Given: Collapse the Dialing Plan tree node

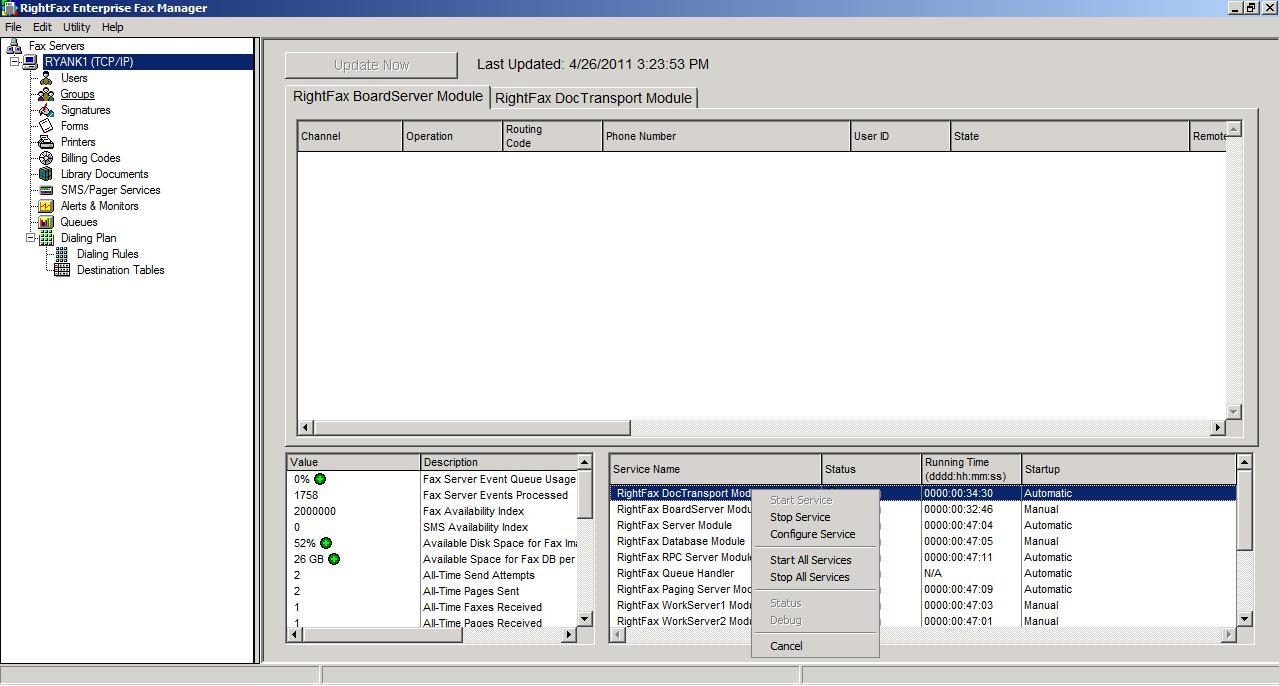Looking at the screenshot, I should point(31,238).
